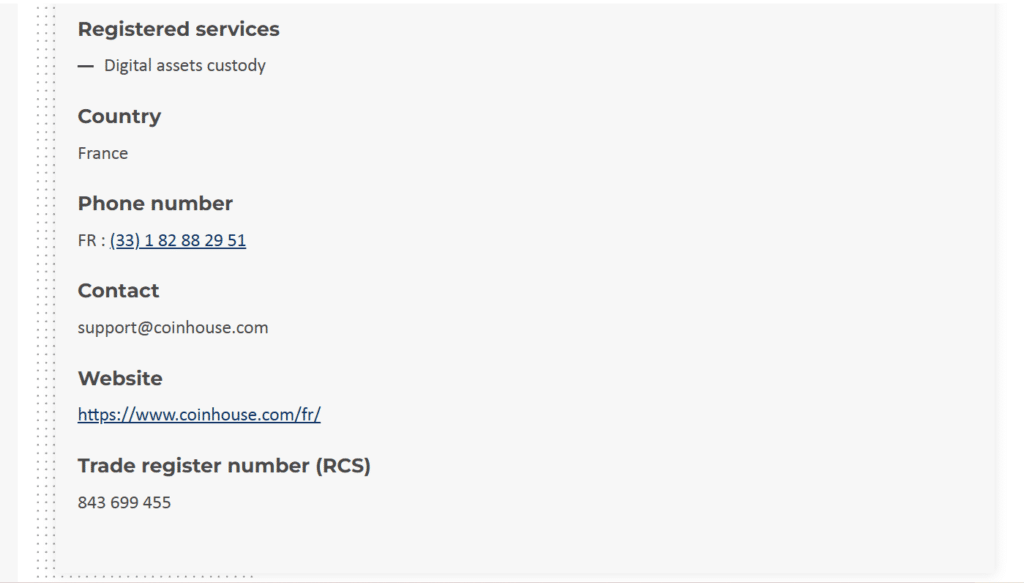Click the vertical dotted border of the card

[46, 291]
